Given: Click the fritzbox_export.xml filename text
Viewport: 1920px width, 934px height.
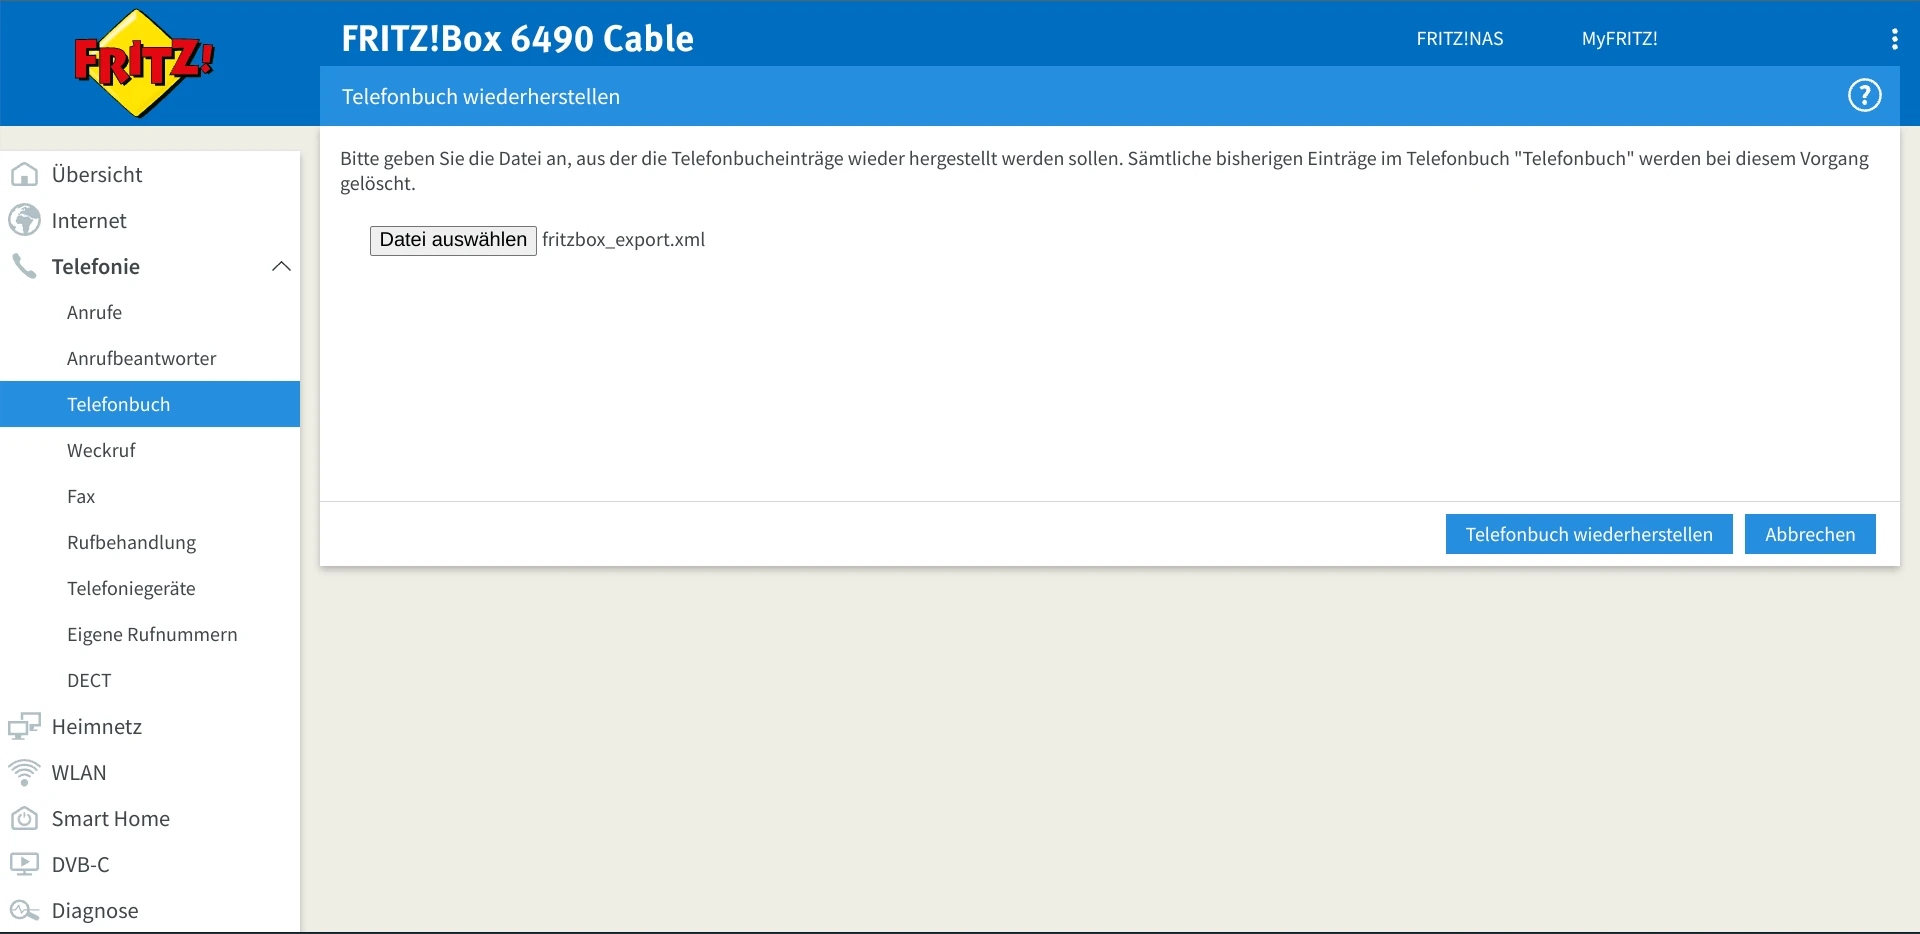Looking at the screenshot, I should pyautogui.click(x=623, y=240).
